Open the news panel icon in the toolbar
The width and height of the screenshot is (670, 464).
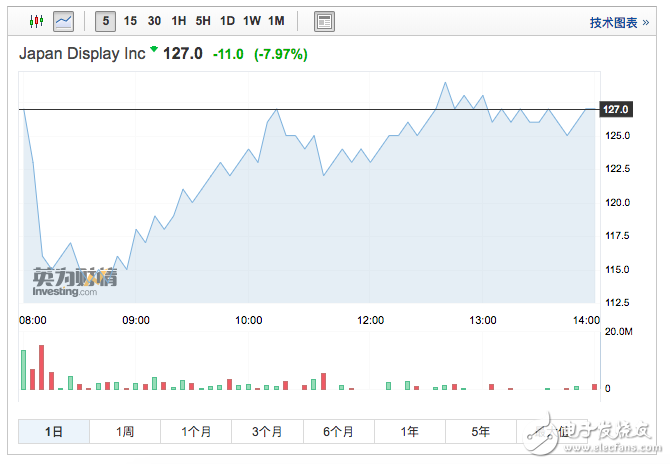[324, 21]
